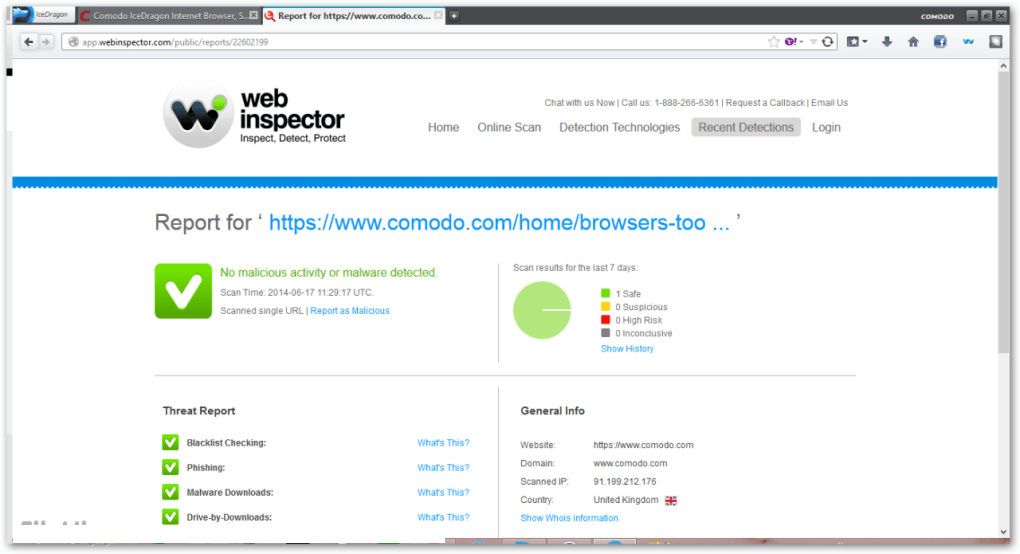Click the Scan Time 2014-06-17 text
The width and height of the screenshot is (1020, 554).
pos(297,293)
